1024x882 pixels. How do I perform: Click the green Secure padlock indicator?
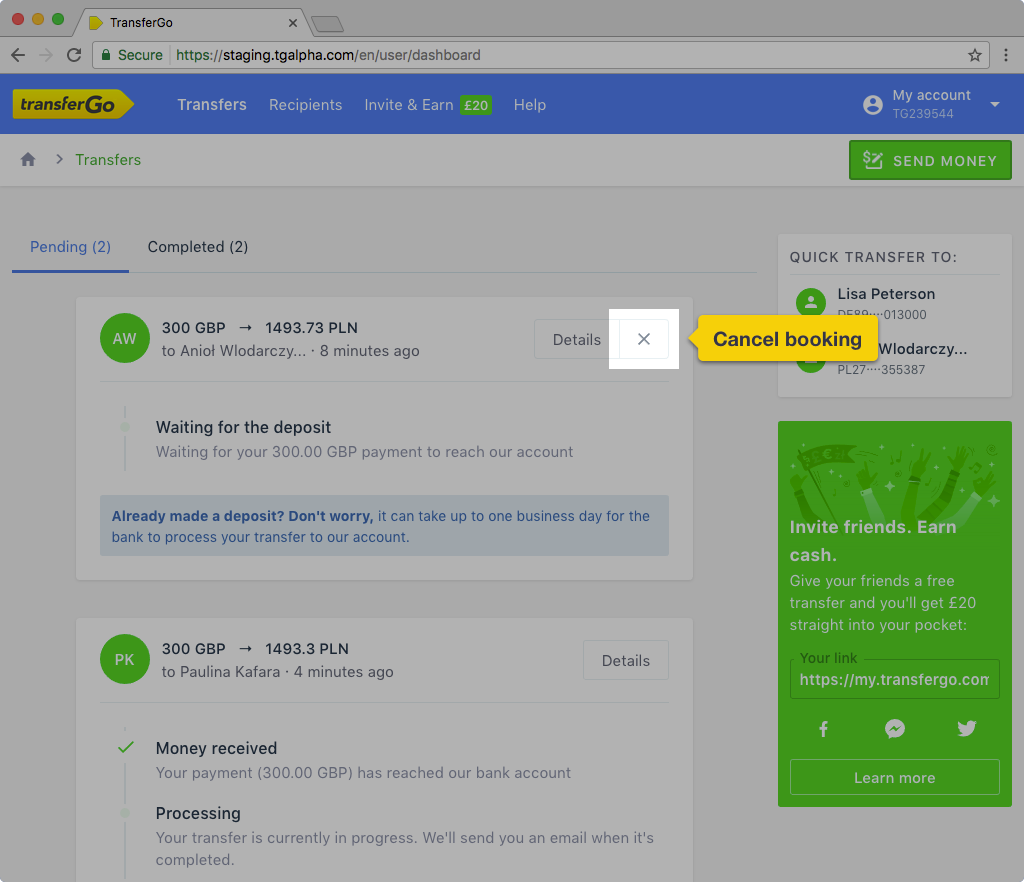coord(131,55)
